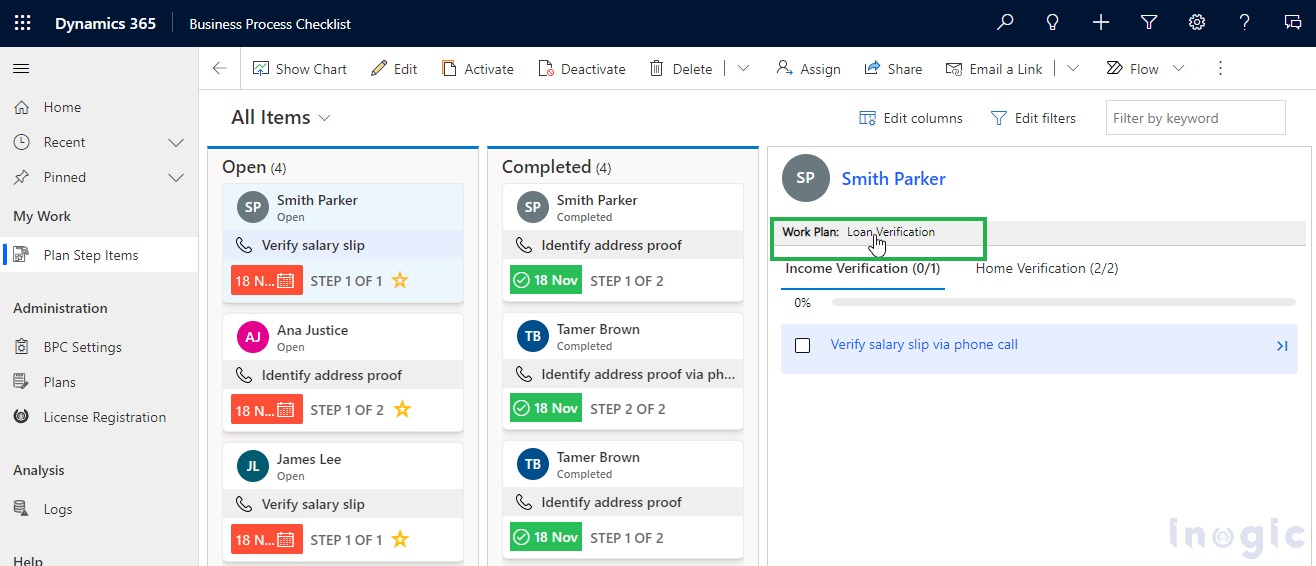This screenshot has width=1316, height=566.
Task: Open the advanced find funnel icon
Action: coord(1149,22)
